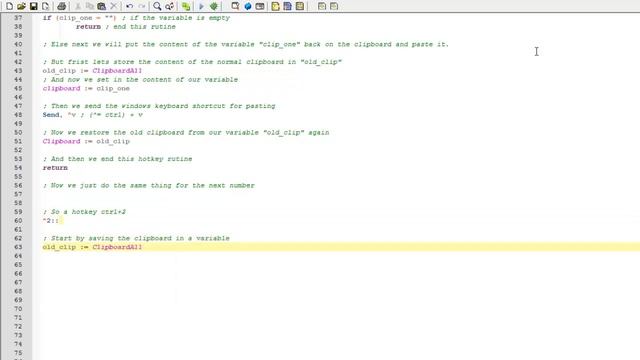Select line number 43 in the gutter
The image size is (640, 360).
(18, 71)
